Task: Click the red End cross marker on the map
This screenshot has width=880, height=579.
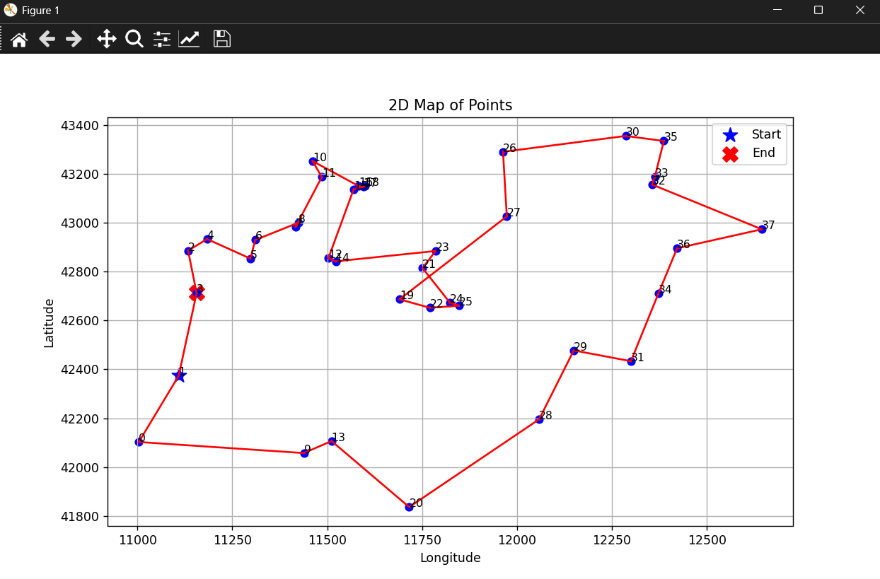Action: [197, 292]
